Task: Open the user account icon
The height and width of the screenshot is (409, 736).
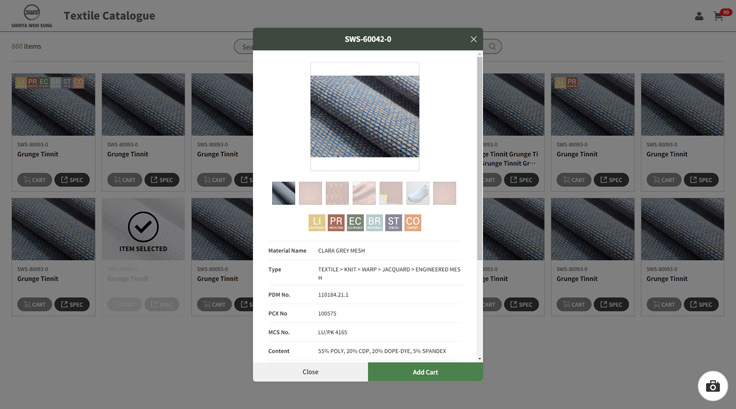Action: pos(699,16)
